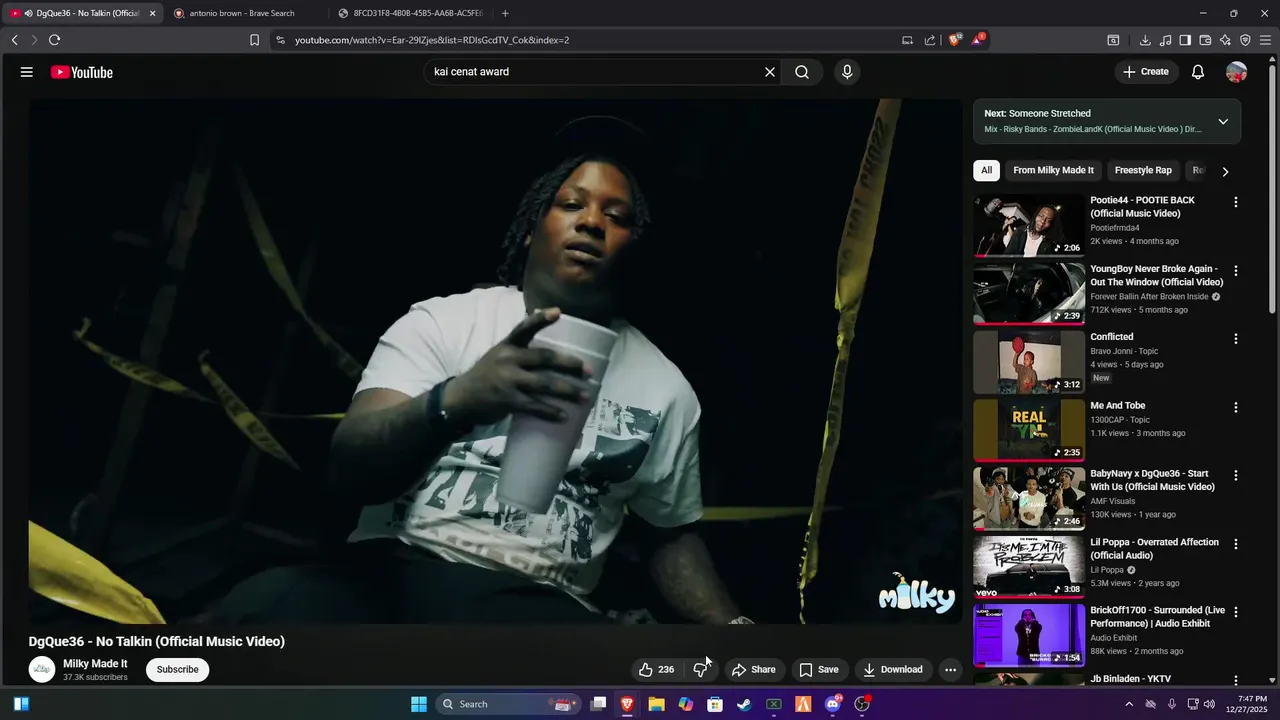This screenshot has width=1280, height=720.
Task: Open Me And Tobe video thumbnail
Action: [1029, 430]
